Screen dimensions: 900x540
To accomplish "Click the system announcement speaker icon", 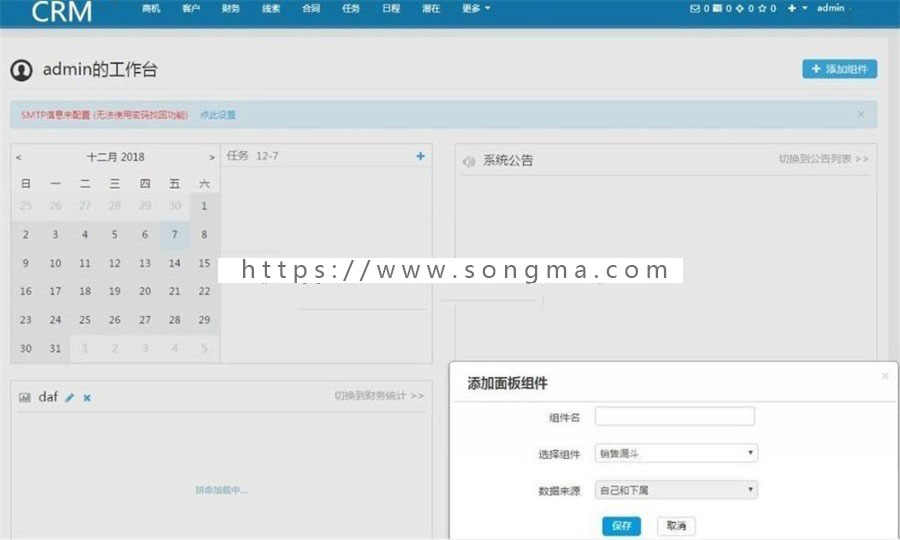I will [469, 161].
